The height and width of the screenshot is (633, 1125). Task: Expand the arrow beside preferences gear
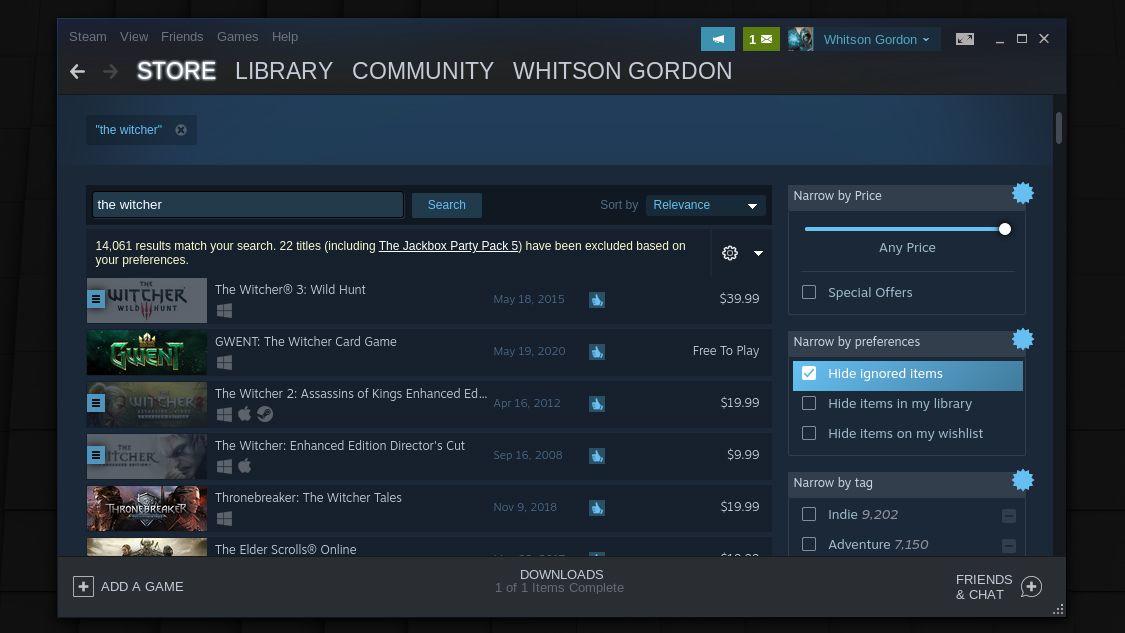pyautogui.click(x=758, y=253)
